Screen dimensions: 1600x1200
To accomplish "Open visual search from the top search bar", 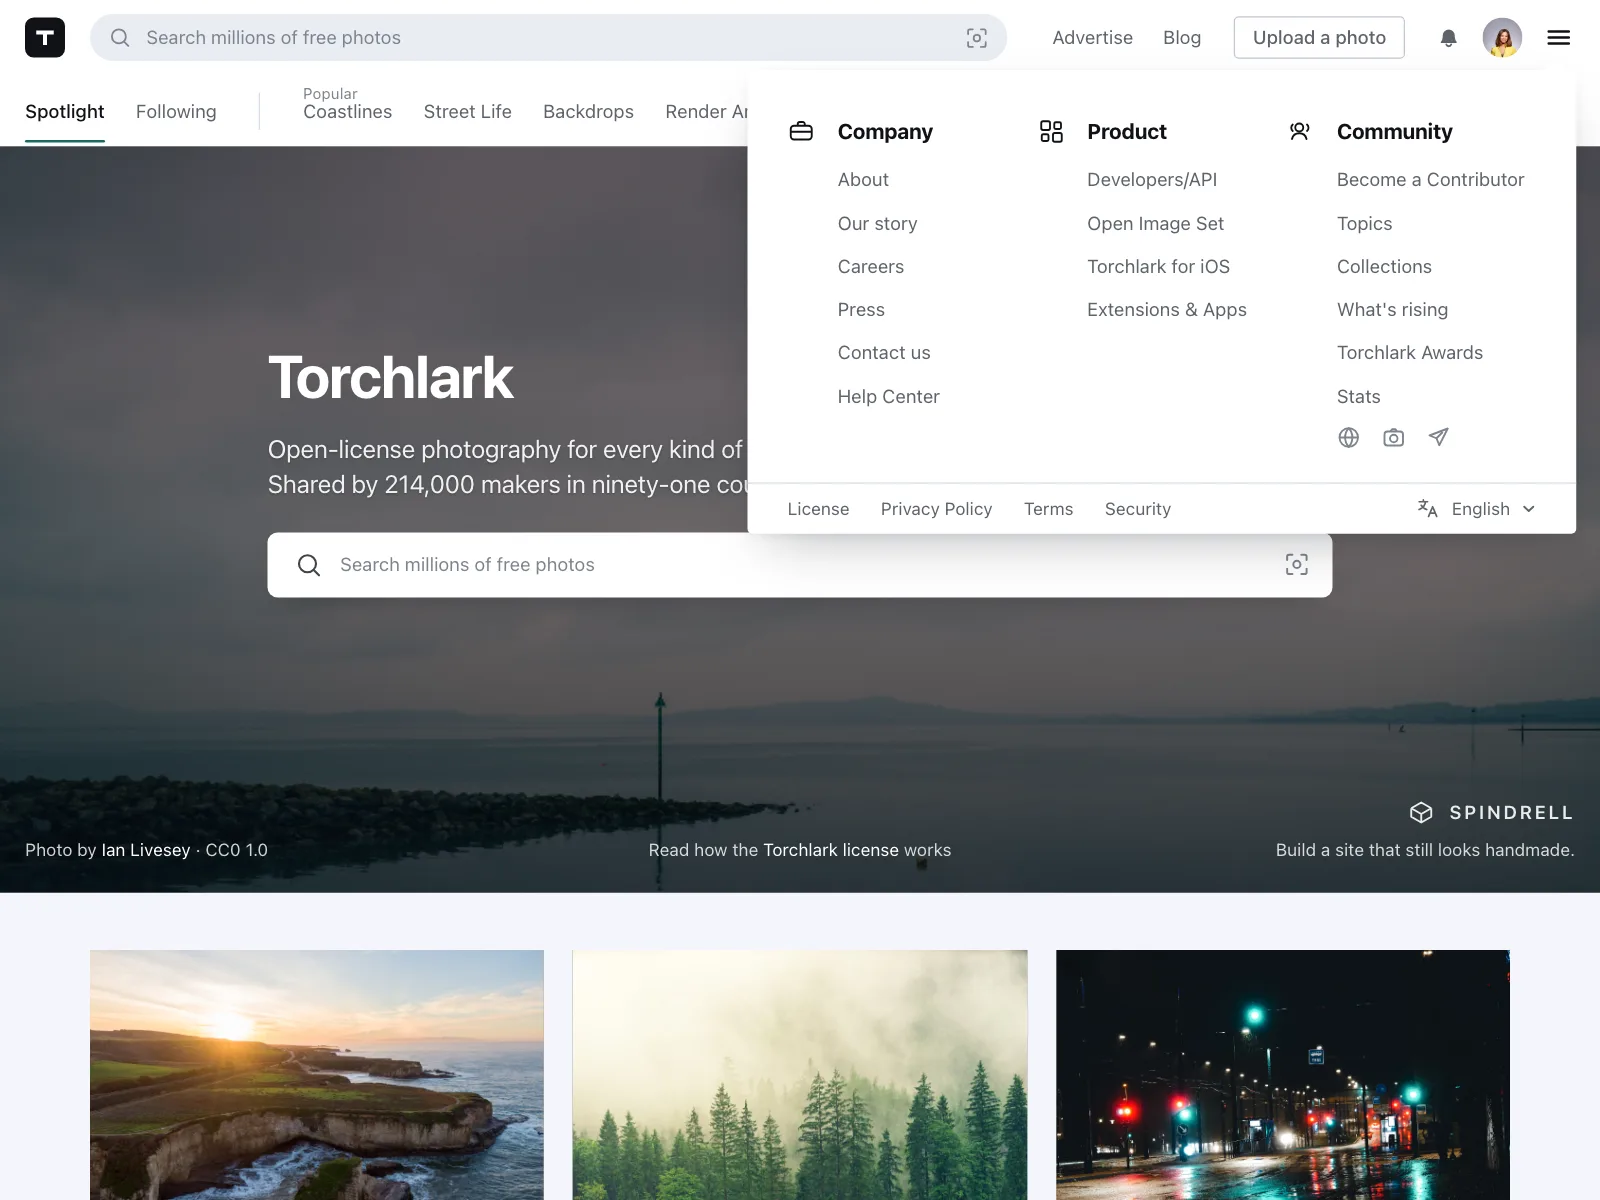I will [x=977, y=38].
